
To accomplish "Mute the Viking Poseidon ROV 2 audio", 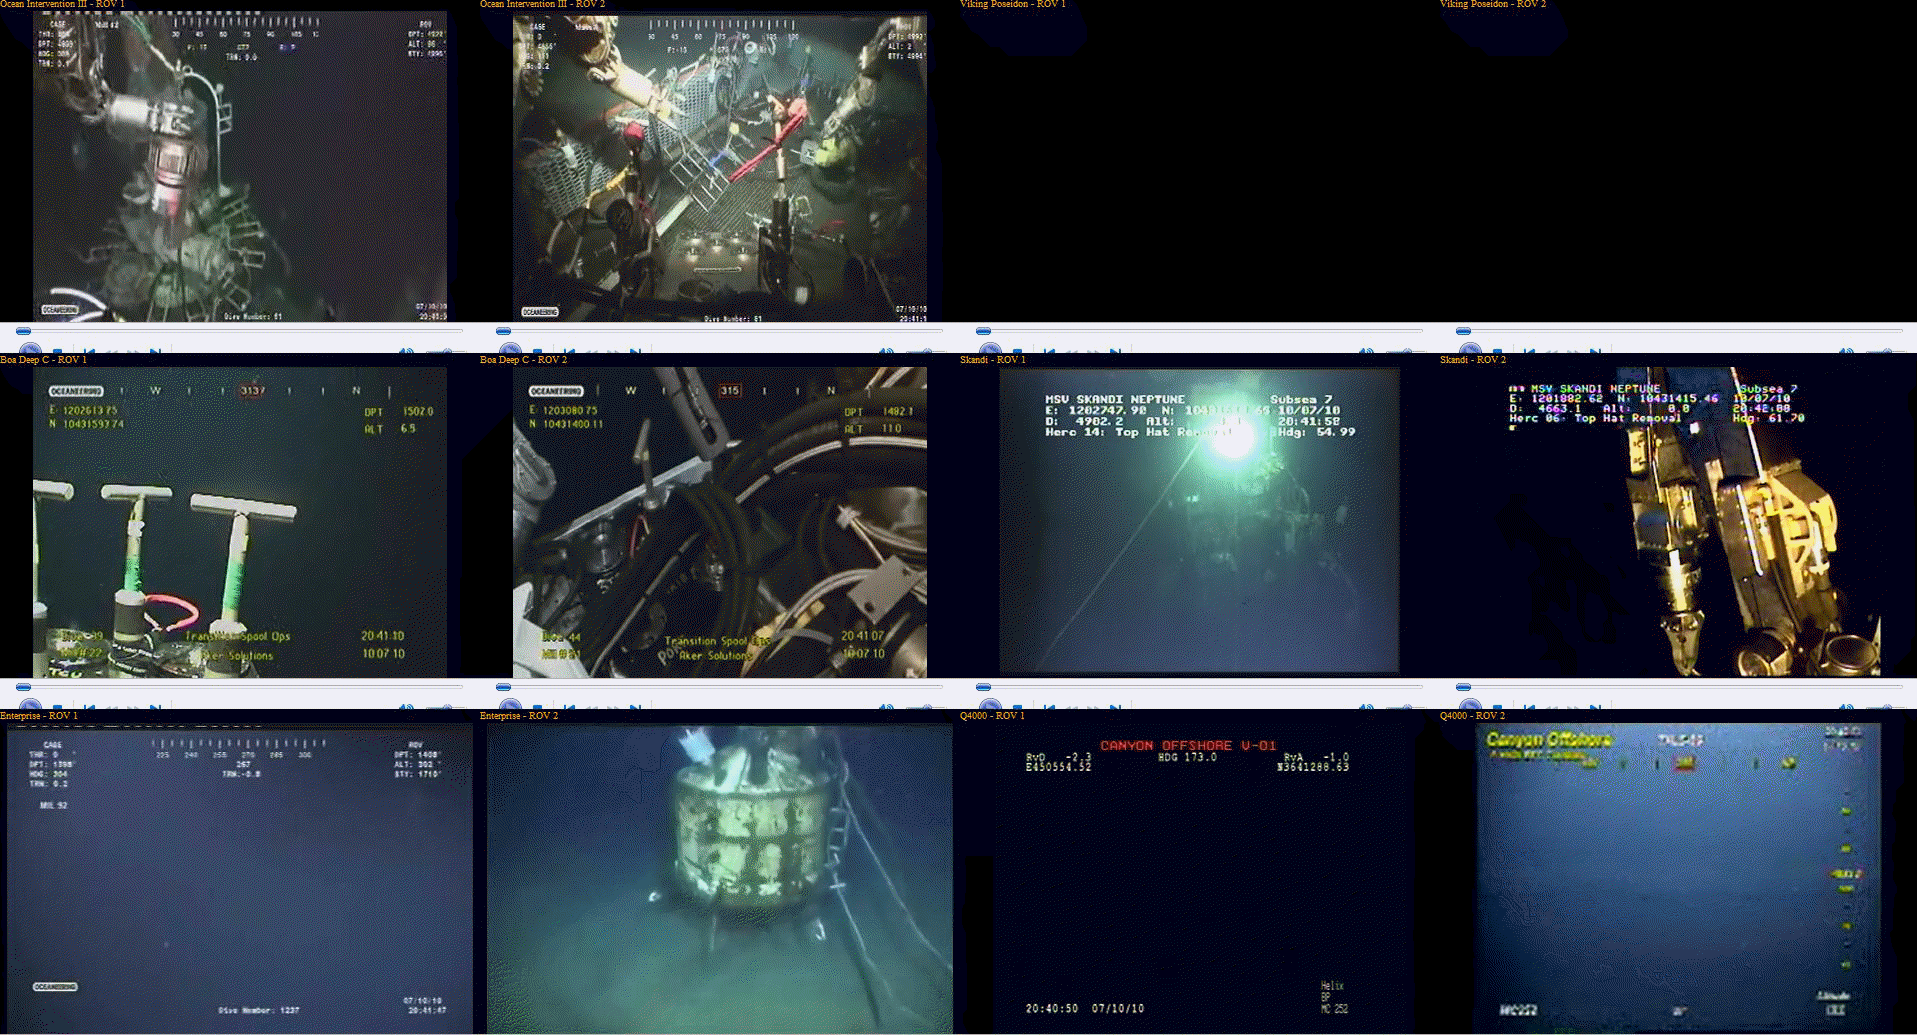I will (x=1846, y=351).
